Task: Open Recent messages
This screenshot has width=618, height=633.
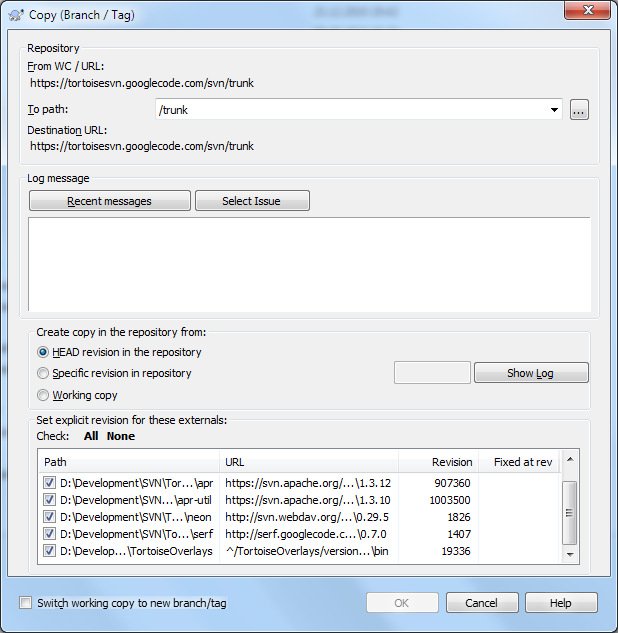Action: click(x=110, y=201)
